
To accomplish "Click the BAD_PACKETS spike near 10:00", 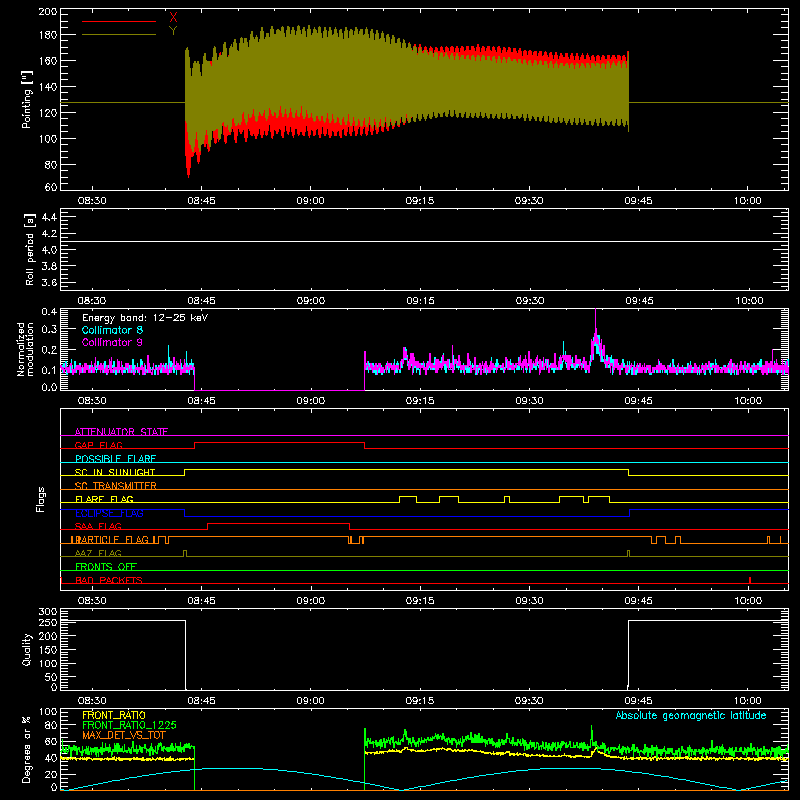I will point(749,580).
